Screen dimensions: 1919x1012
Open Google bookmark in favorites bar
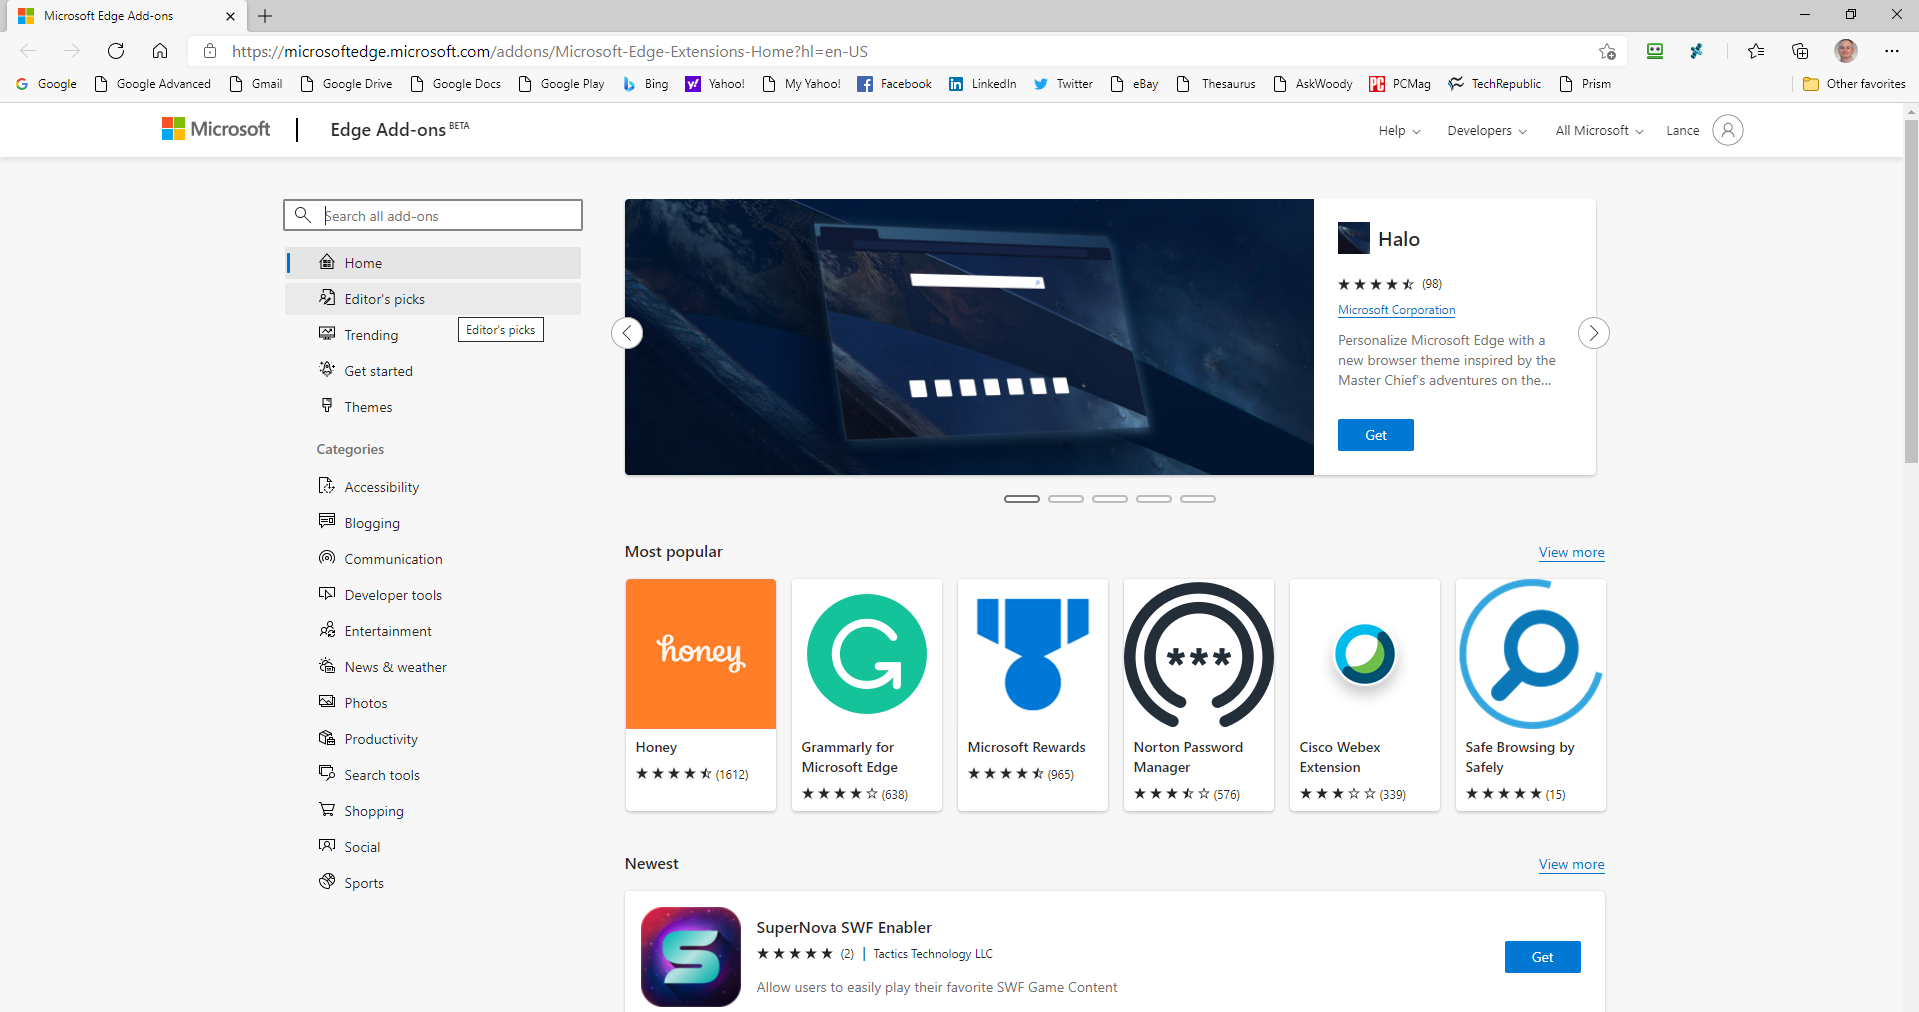pyautogui.click(x=46, y=84)
